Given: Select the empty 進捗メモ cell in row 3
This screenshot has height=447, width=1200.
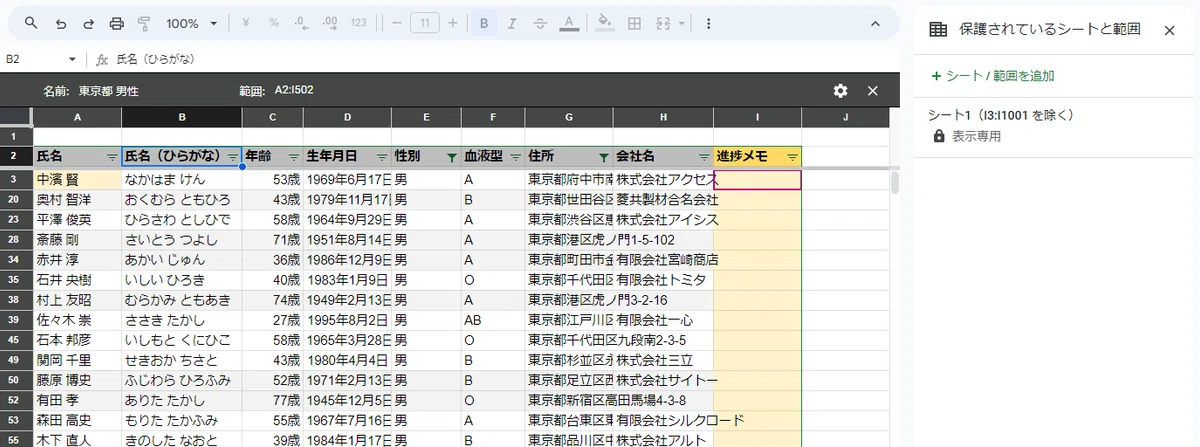Looking at the screenshot, I should point(757,180).
